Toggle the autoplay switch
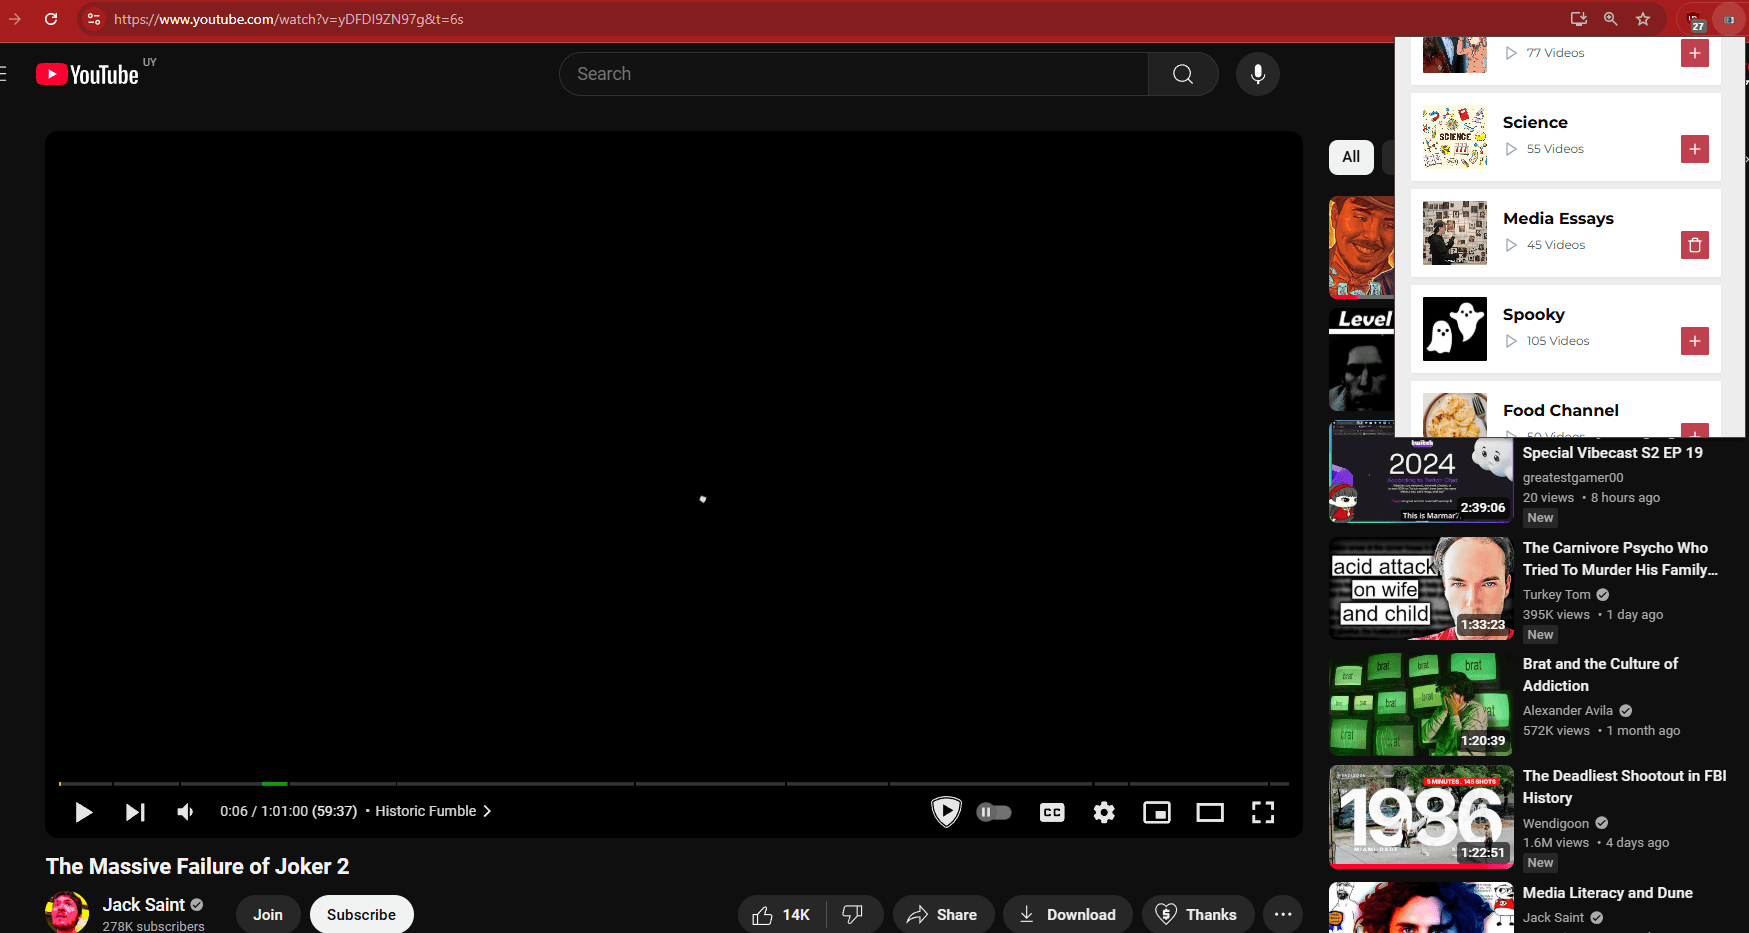Image resolution: width=1749 pixels, height=933 pixels. 993,812
